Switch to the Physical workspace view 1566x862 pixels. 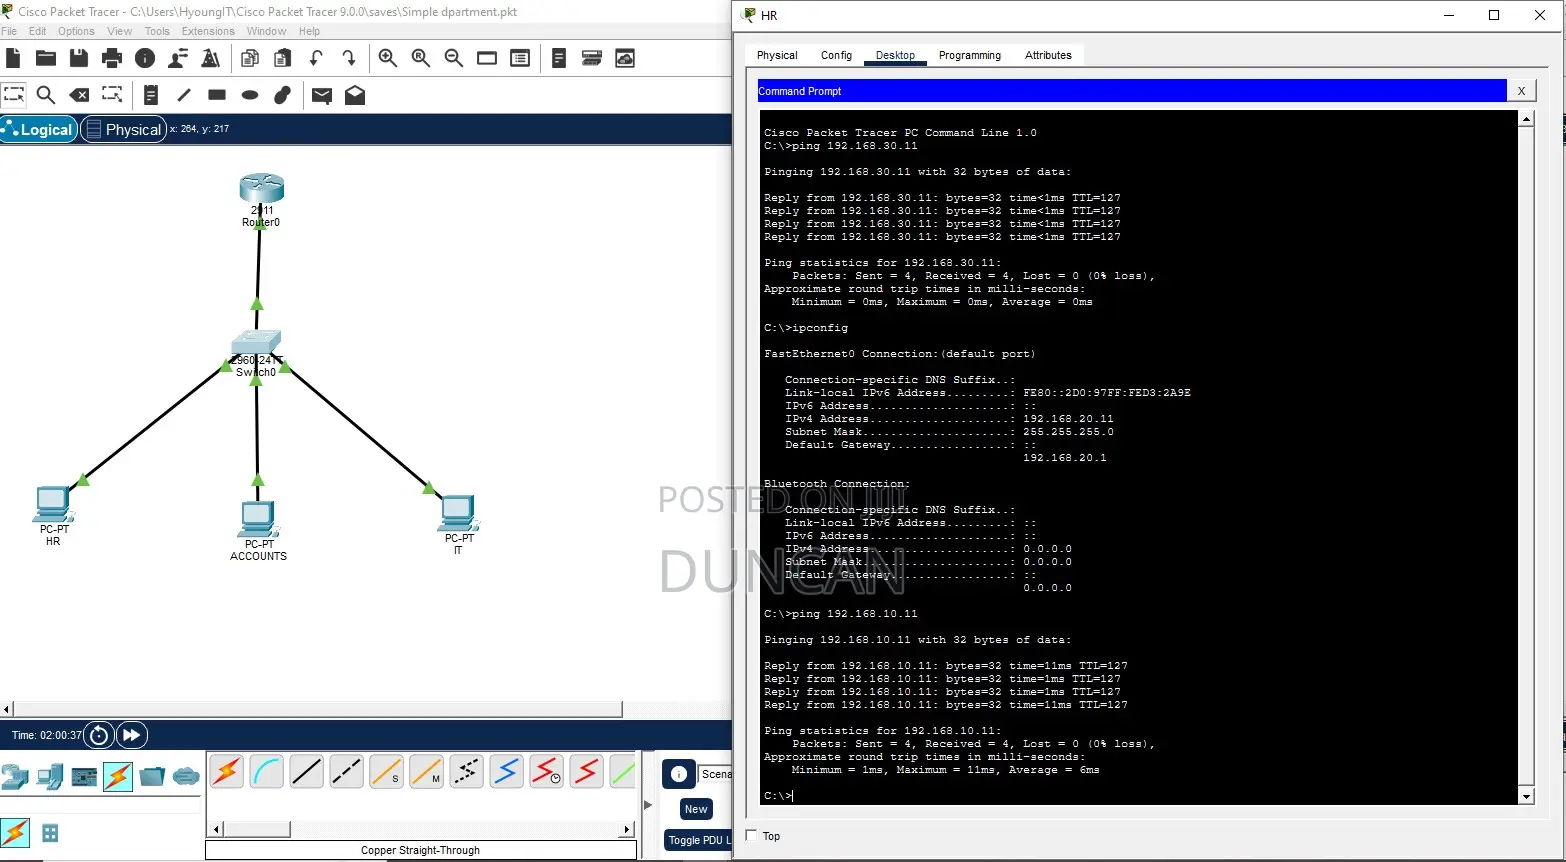pyautogui.click(x=123, y=129)
